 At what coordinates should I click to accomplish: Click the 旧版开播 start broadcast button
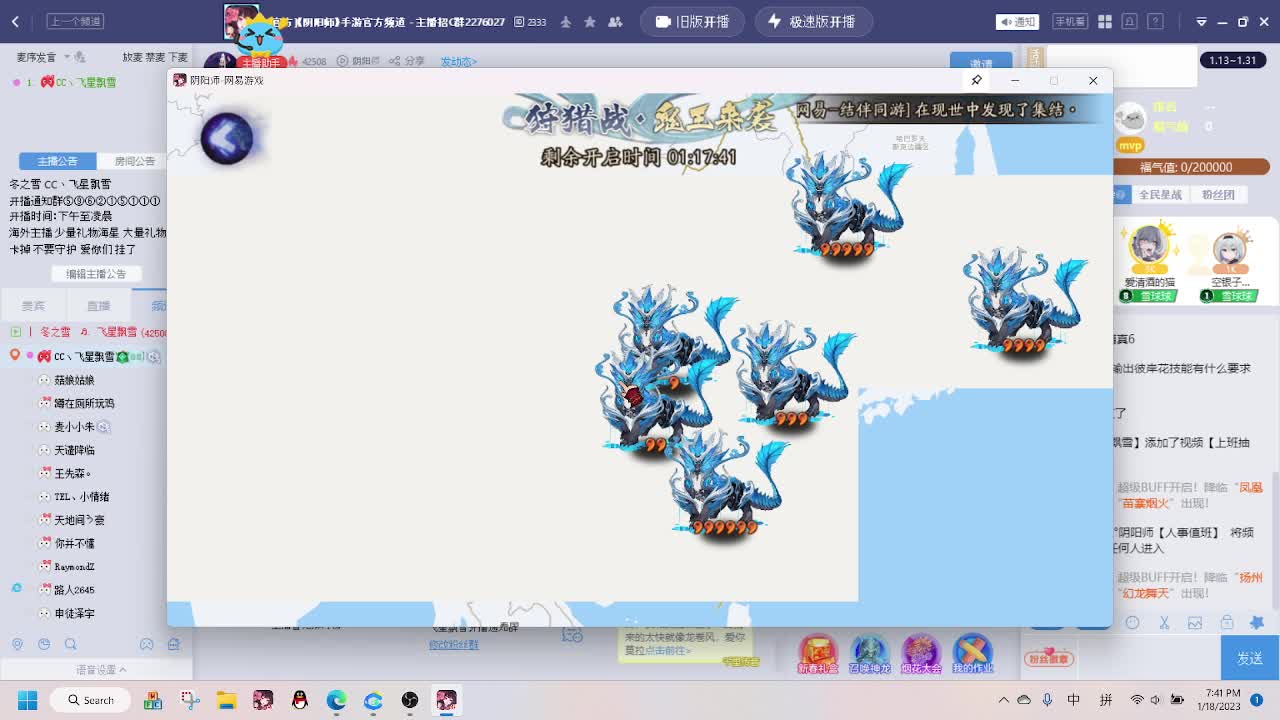[692, 20]
